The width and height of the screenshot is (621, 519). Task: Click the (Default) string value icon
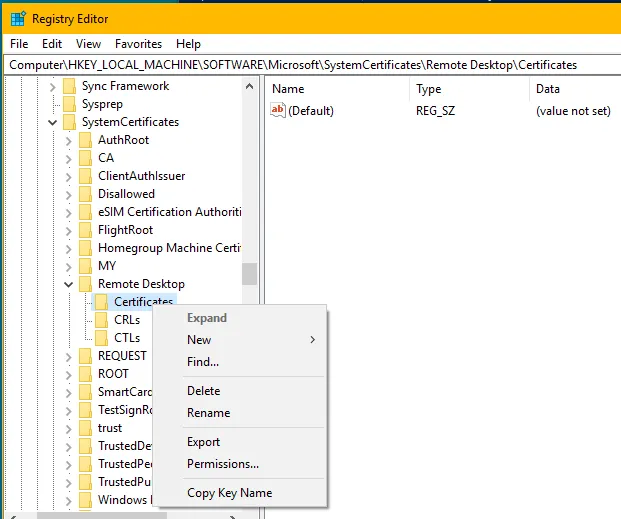[278, 111]
